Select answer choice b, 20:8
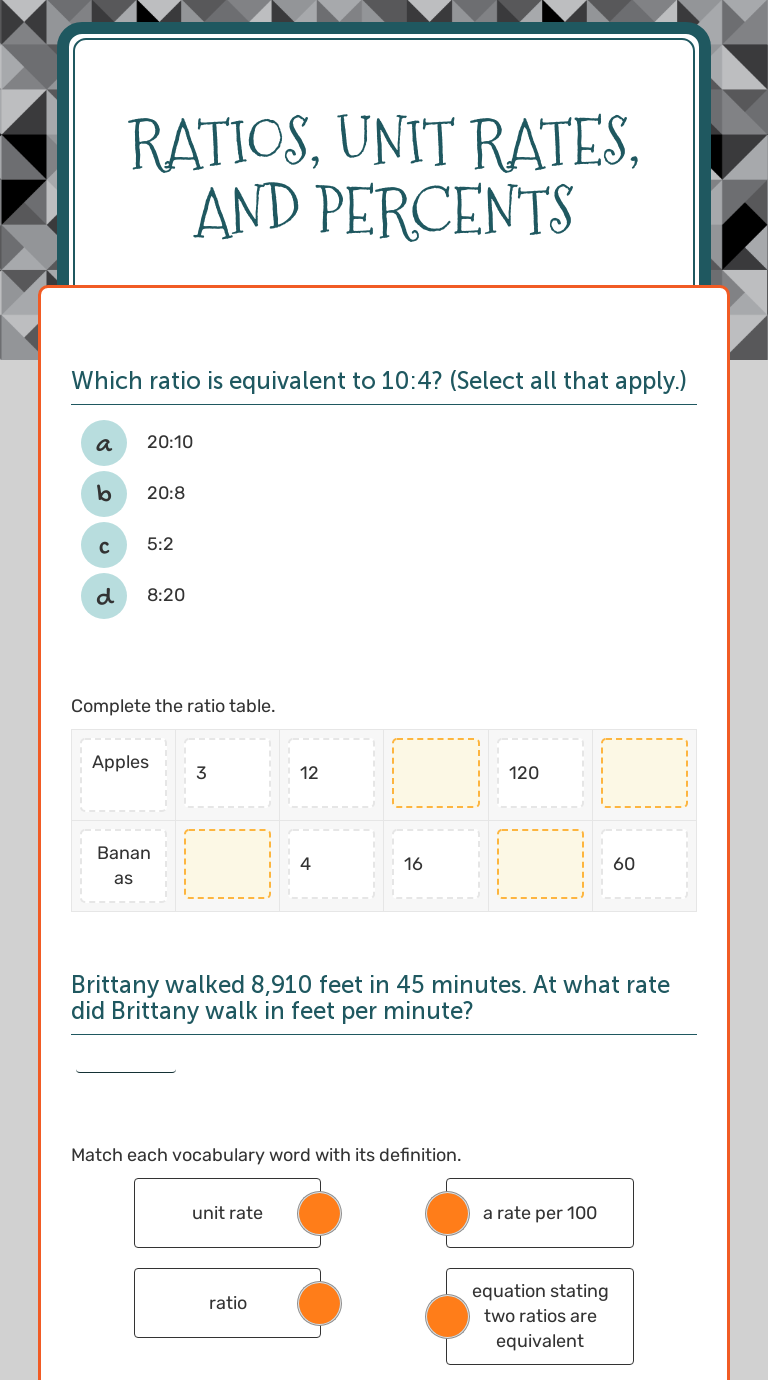The image size is (768, 1380). pyautogui.click(x=104, y=493)
